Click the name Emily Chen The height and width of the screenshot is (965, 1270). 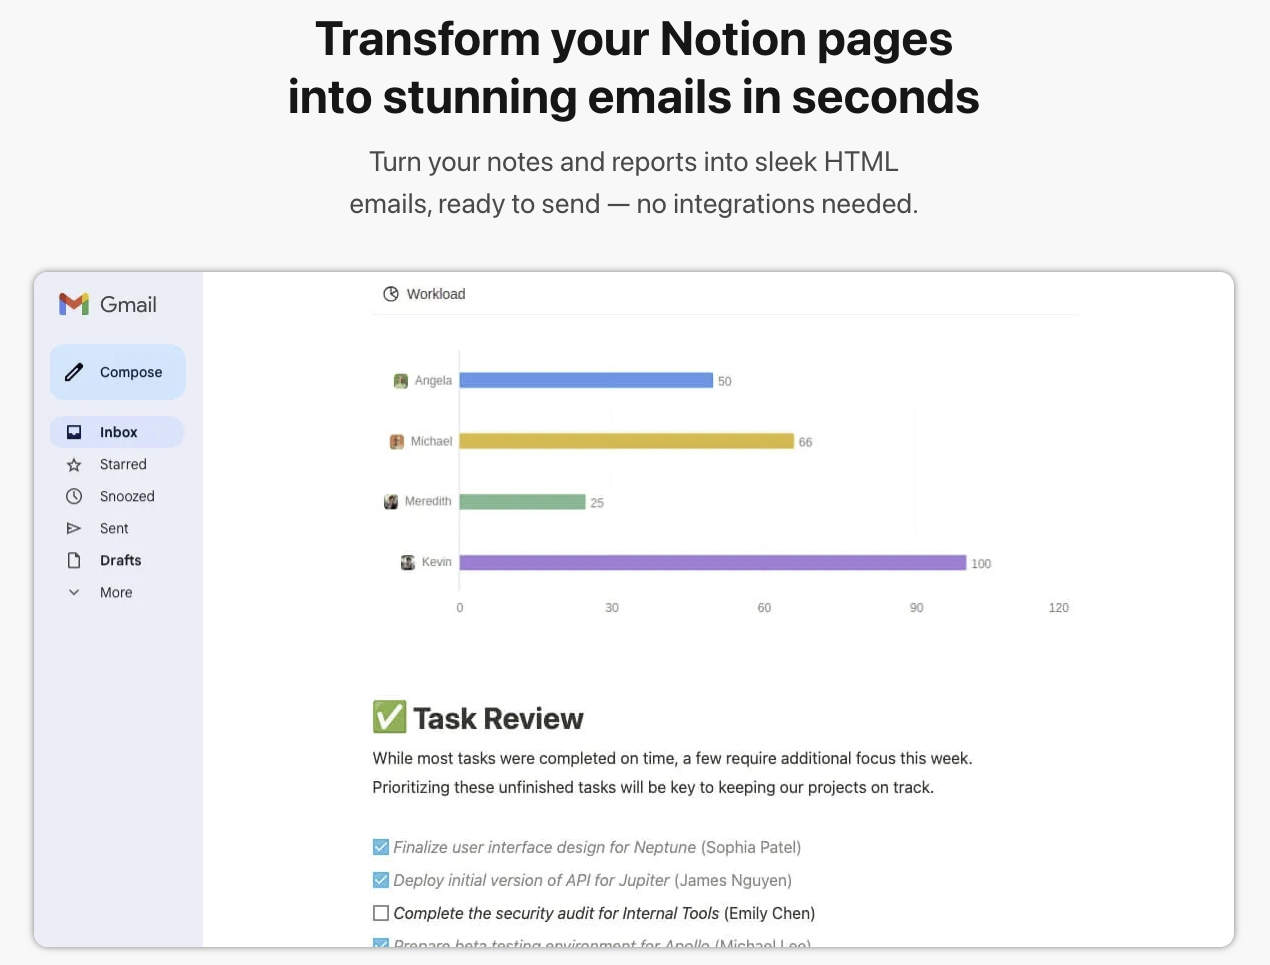click(x=770, y=913)
